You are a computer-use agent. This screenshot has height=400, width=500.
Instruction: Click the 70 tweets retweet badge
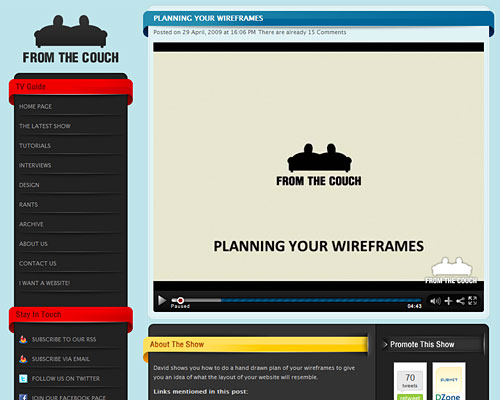[x=410, y=381]
